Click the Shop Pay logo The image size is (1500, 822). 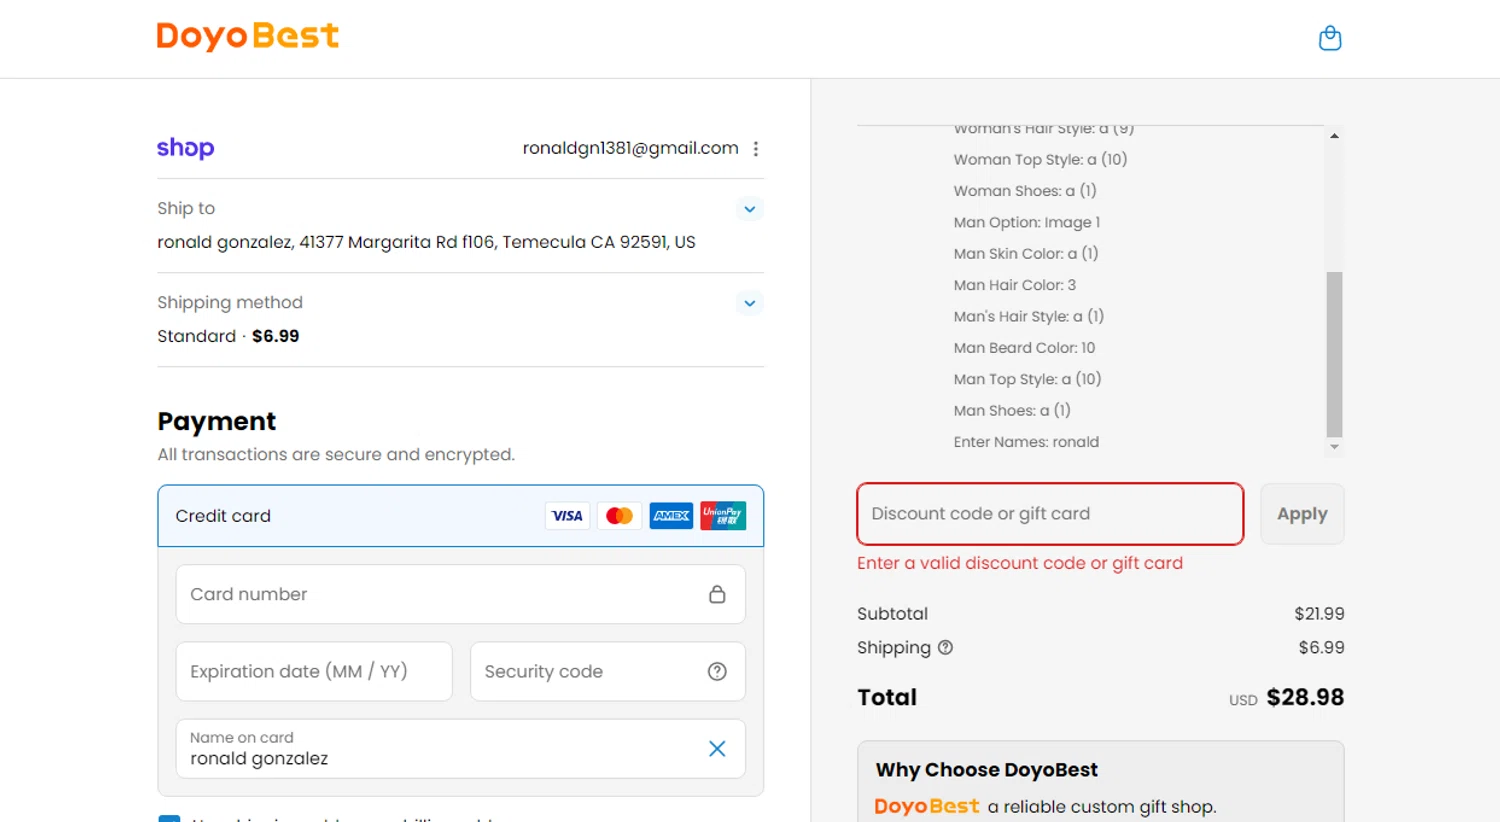[x=186, y=148]
